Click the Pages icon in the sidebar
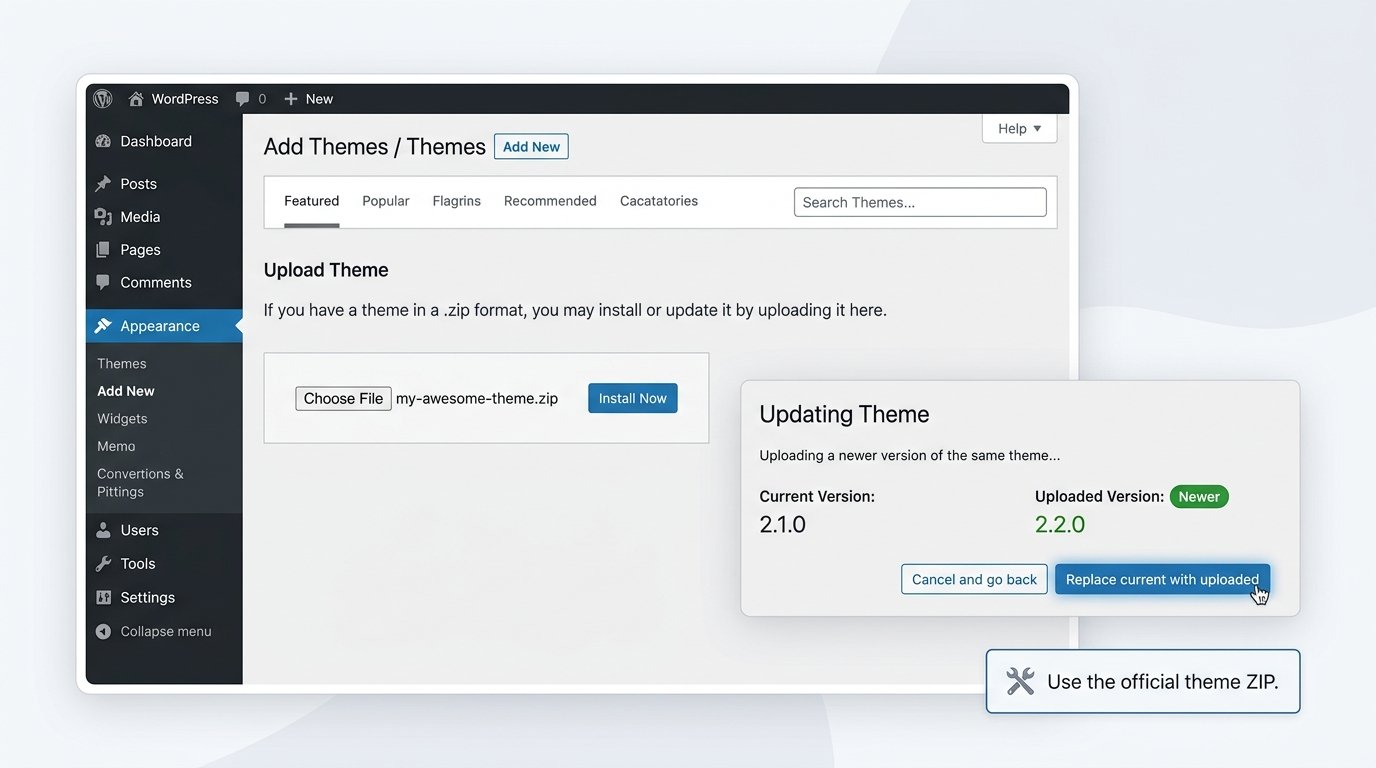The width and height of the screenshot is (1376, 768). pos(103,250)
